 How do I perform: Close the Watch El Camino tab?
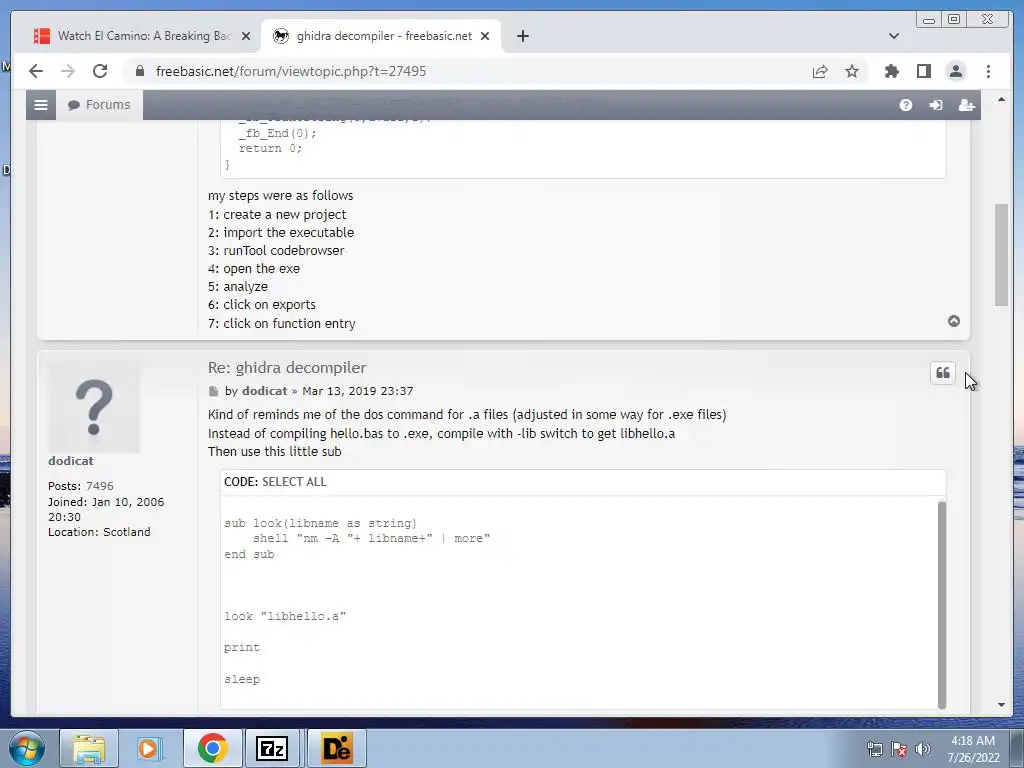(x=246, y=36)
